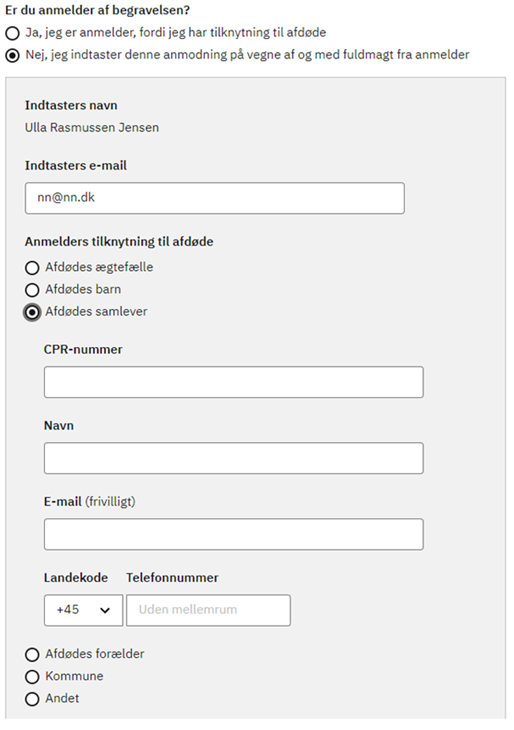Click the 'Afdødes samlever' label text
514x730 pixels.
click(x=96, y=311)
